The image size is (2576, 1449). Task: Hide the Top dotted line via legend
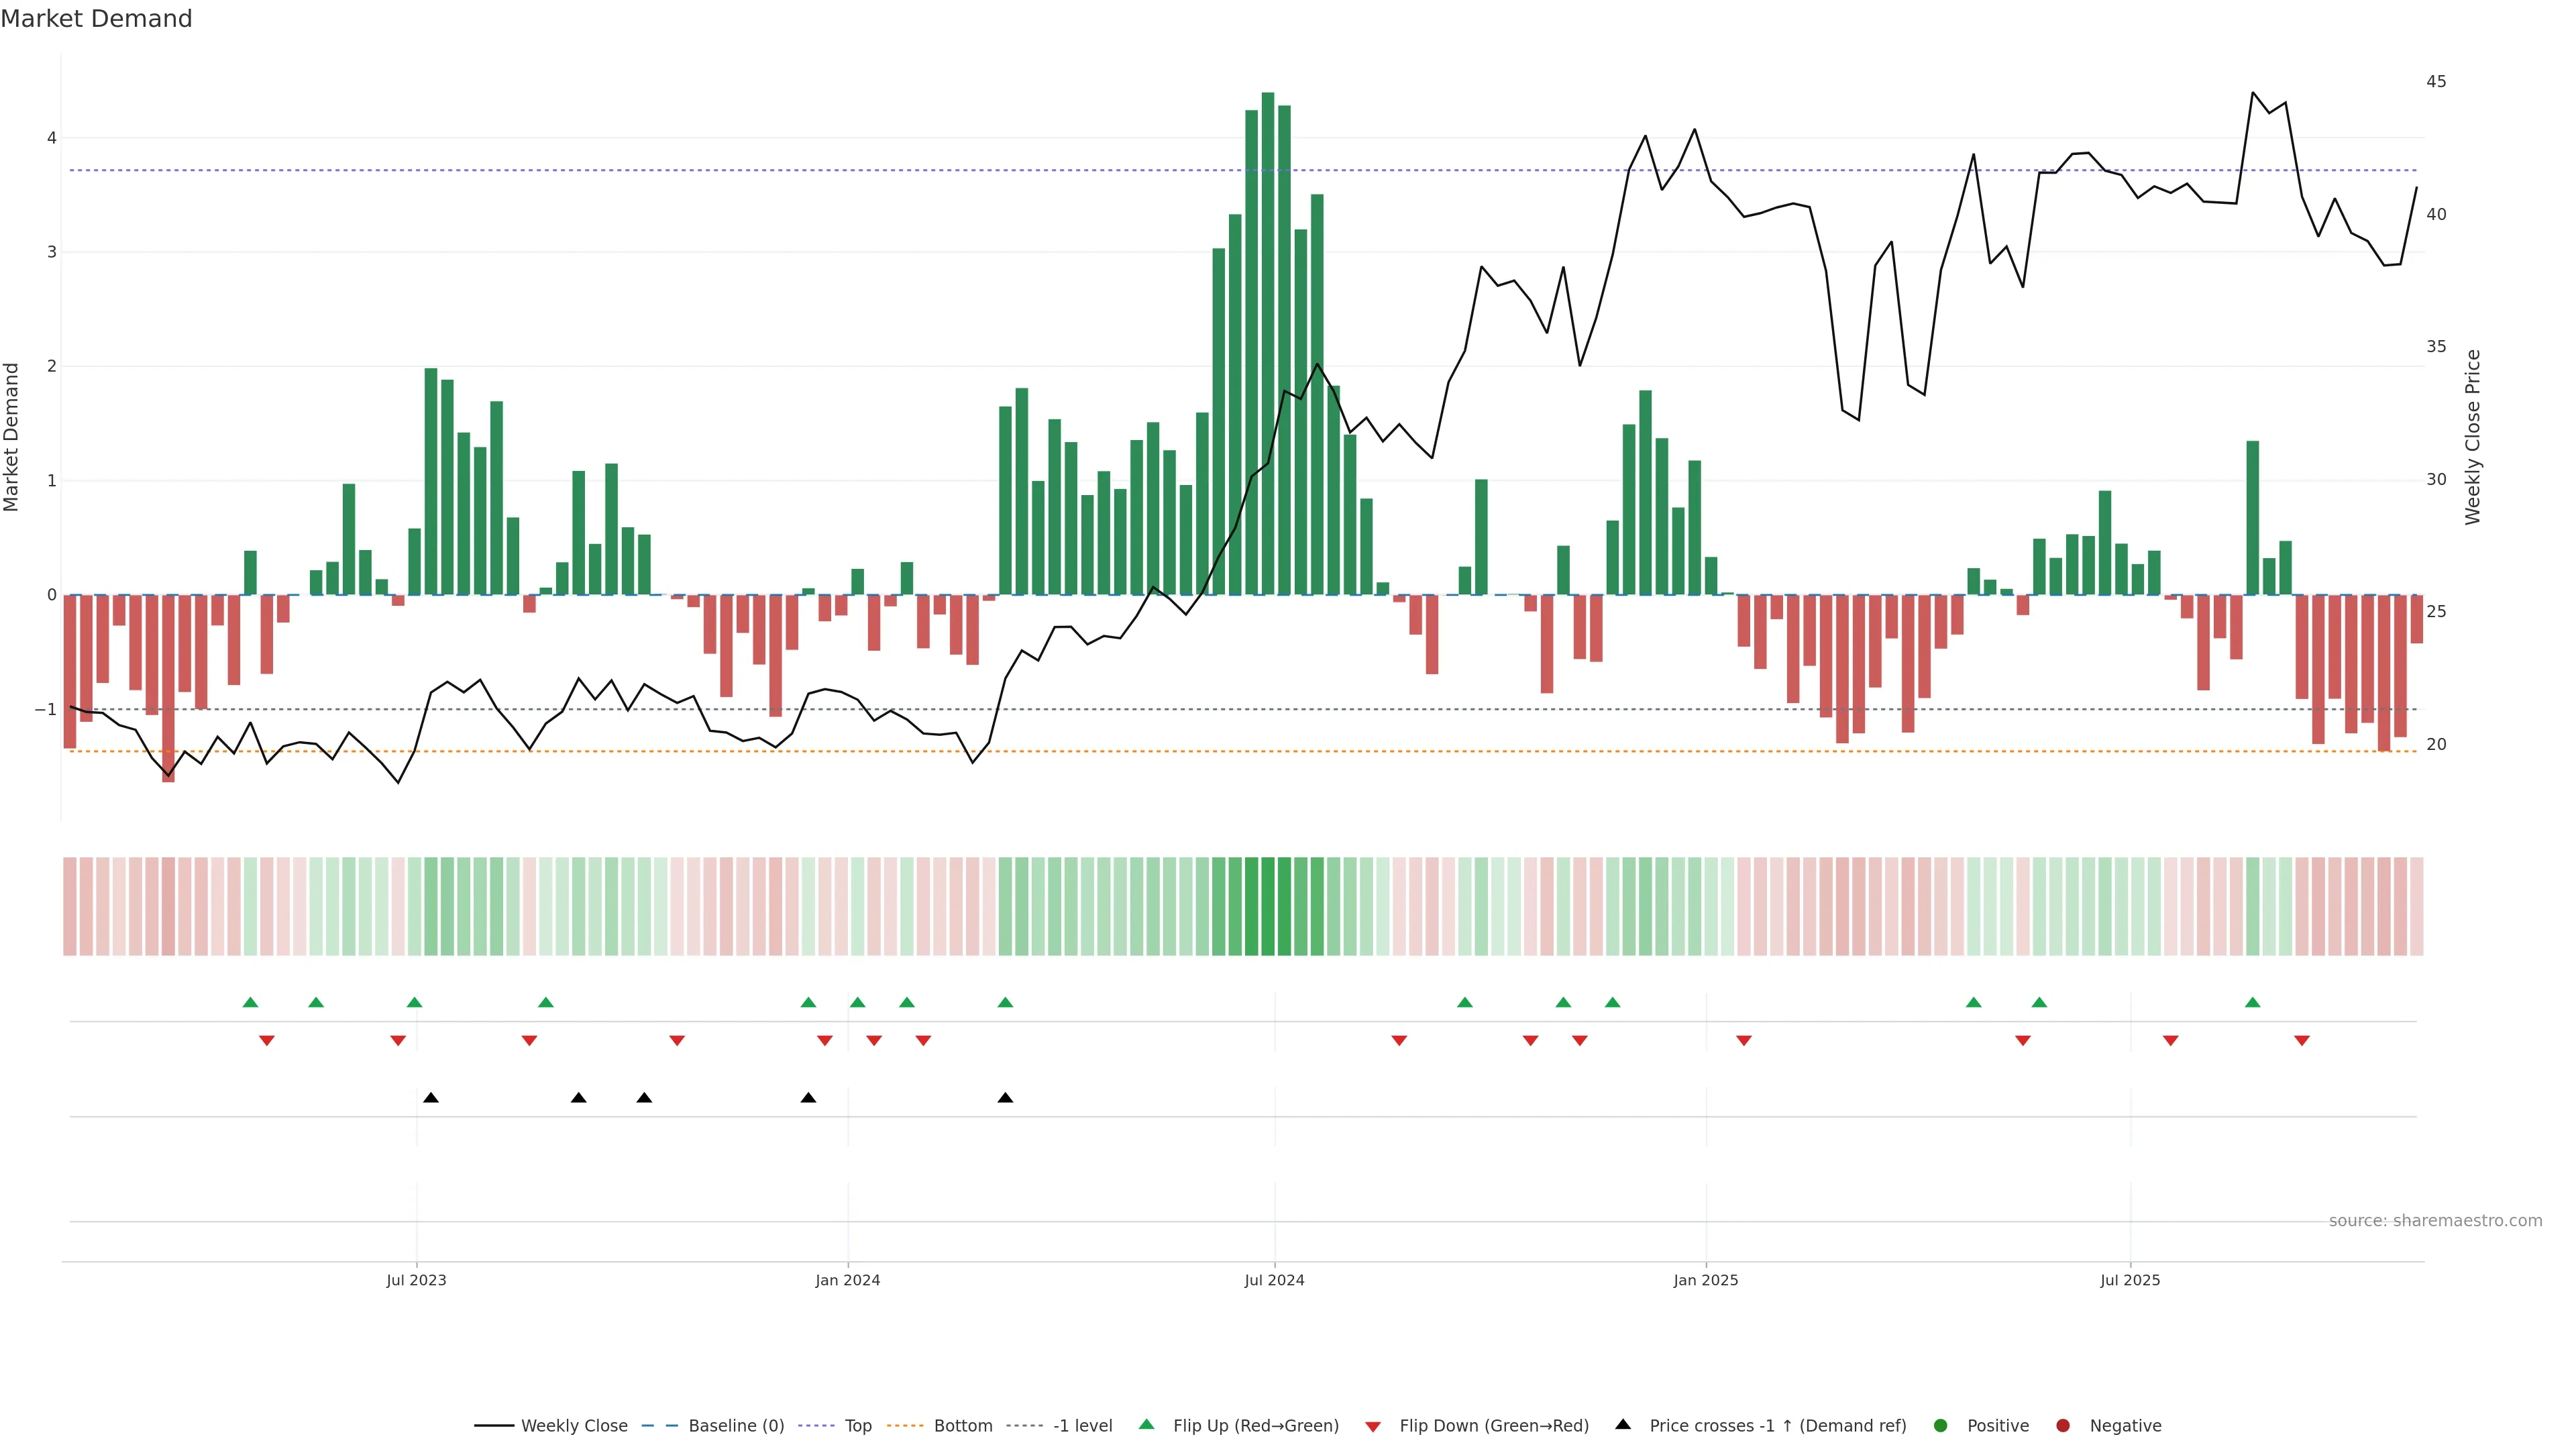point(857,1425)
